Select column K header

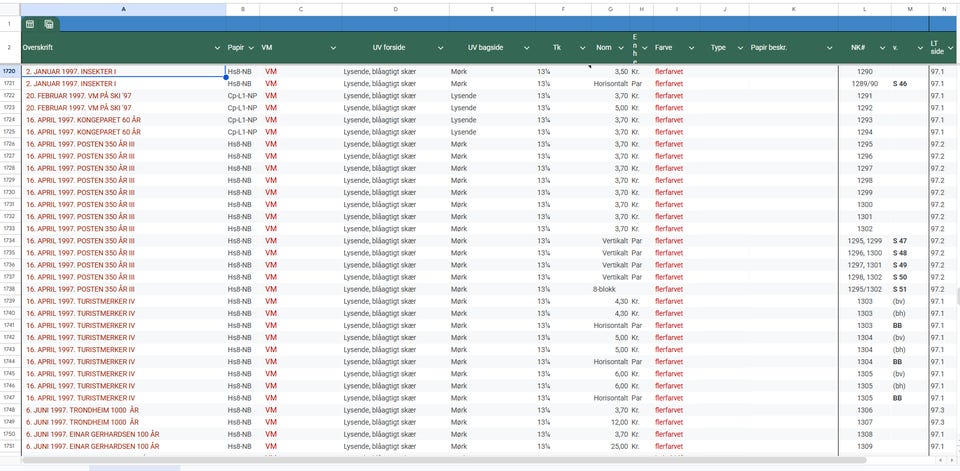(793, 8)
